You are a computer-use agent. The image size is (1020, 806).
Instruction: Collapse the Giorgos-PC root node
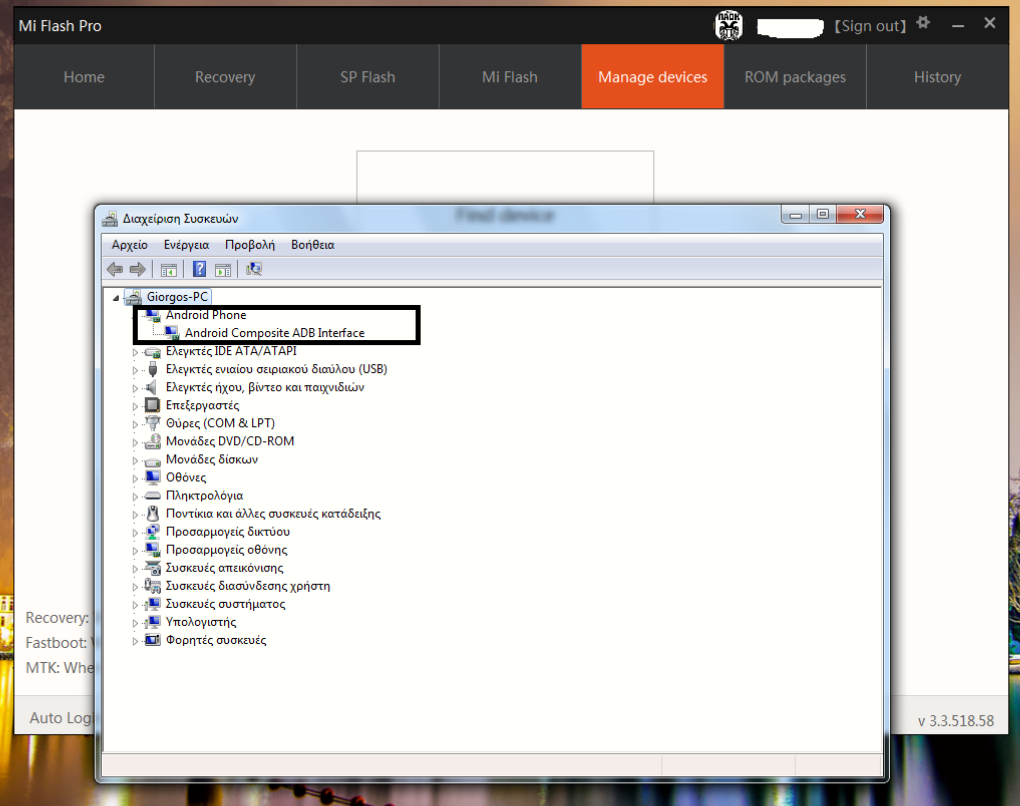coord(118,297)
